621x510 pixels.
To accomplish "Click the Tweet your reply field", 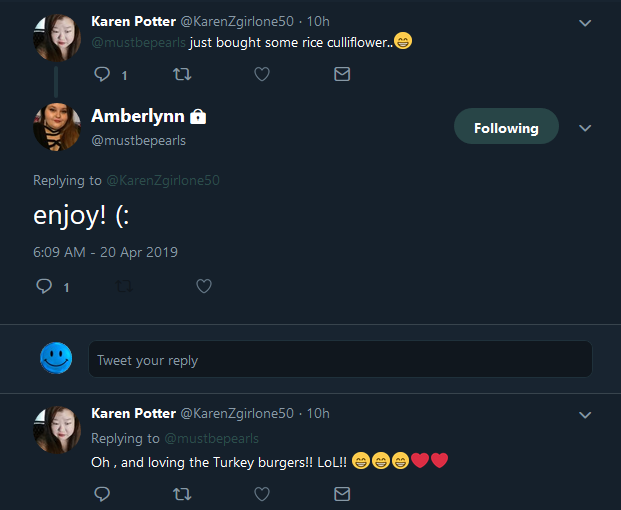I will (340, 359).
